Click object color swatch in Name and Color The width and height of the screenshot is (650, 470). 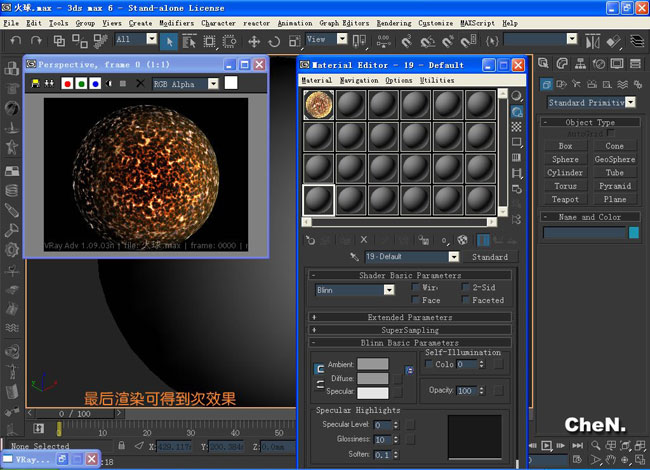(634, 233)
